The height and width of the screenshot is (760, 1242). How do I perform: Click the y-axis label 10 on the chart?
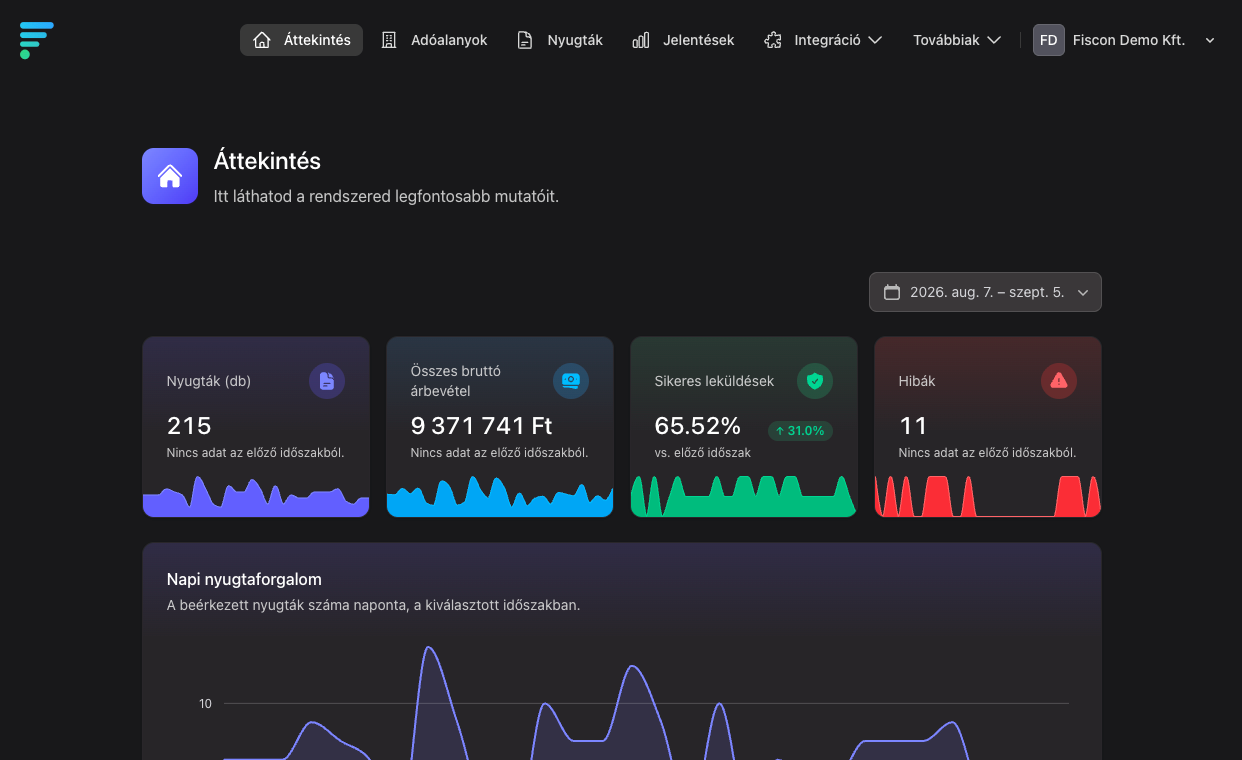pos(205,704)
